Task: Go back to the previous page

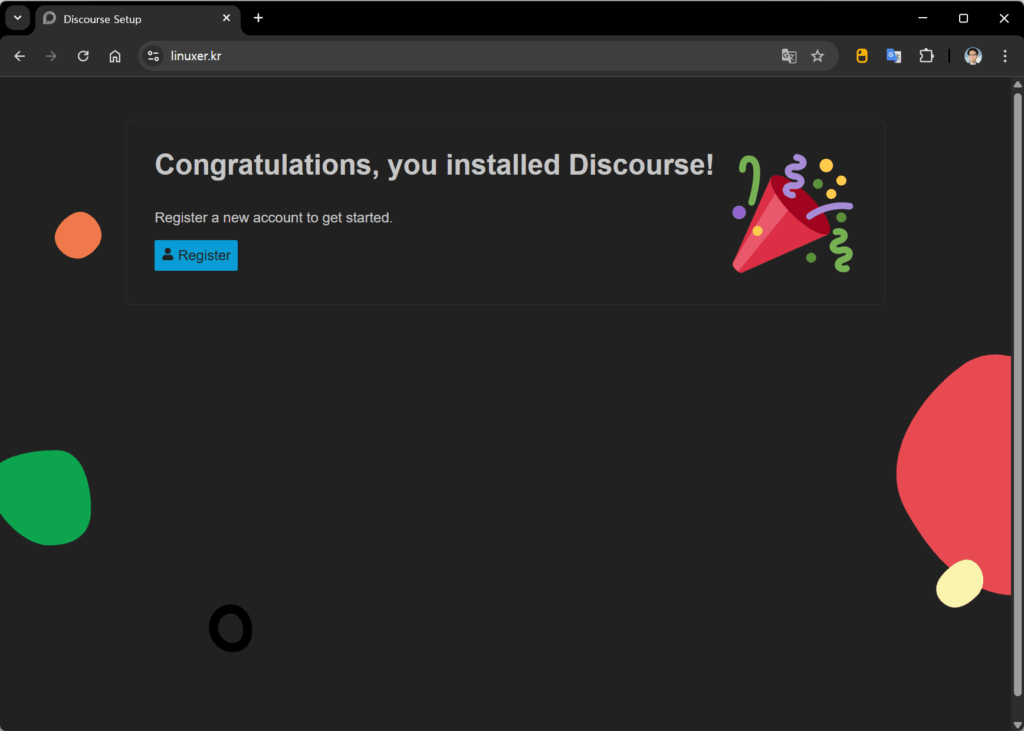Action: click(x=19, y=56)
